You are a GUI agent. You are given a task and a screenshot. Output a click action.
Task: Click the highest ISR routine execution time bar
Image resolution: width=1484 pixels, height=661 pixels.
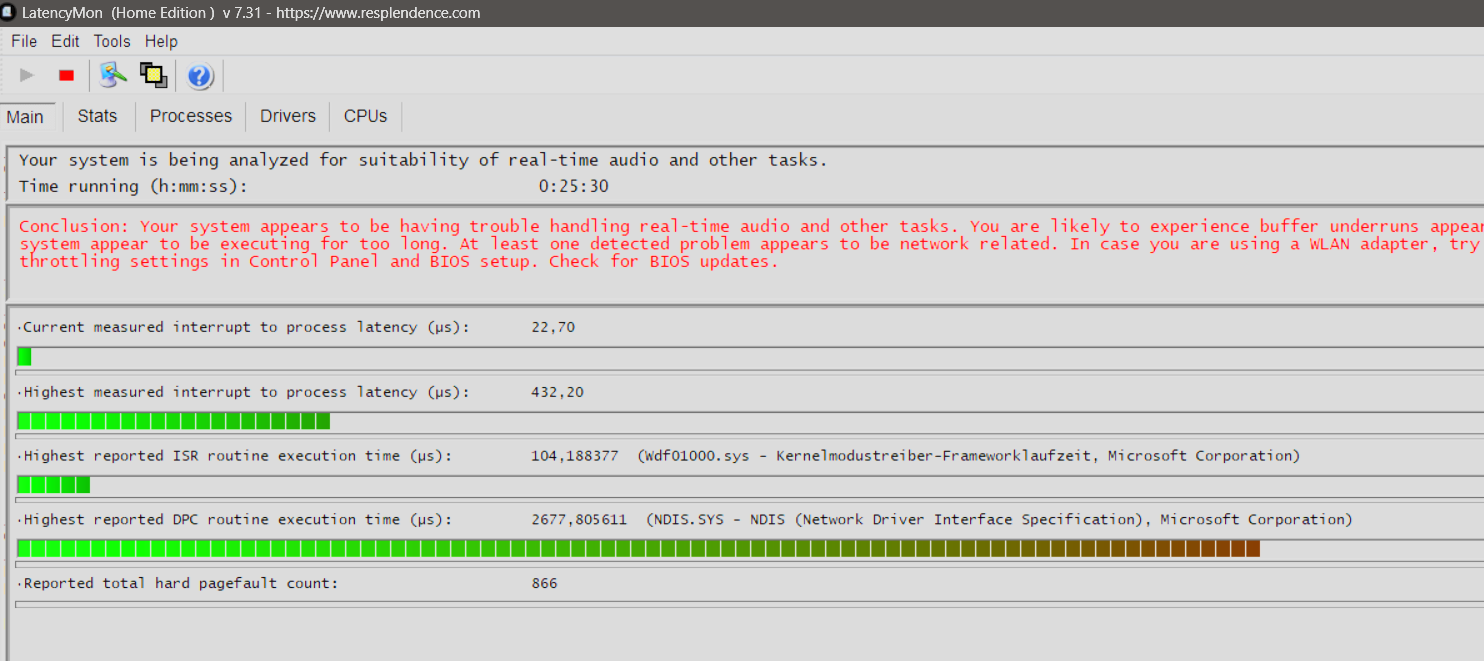click(x=54, y=485)
